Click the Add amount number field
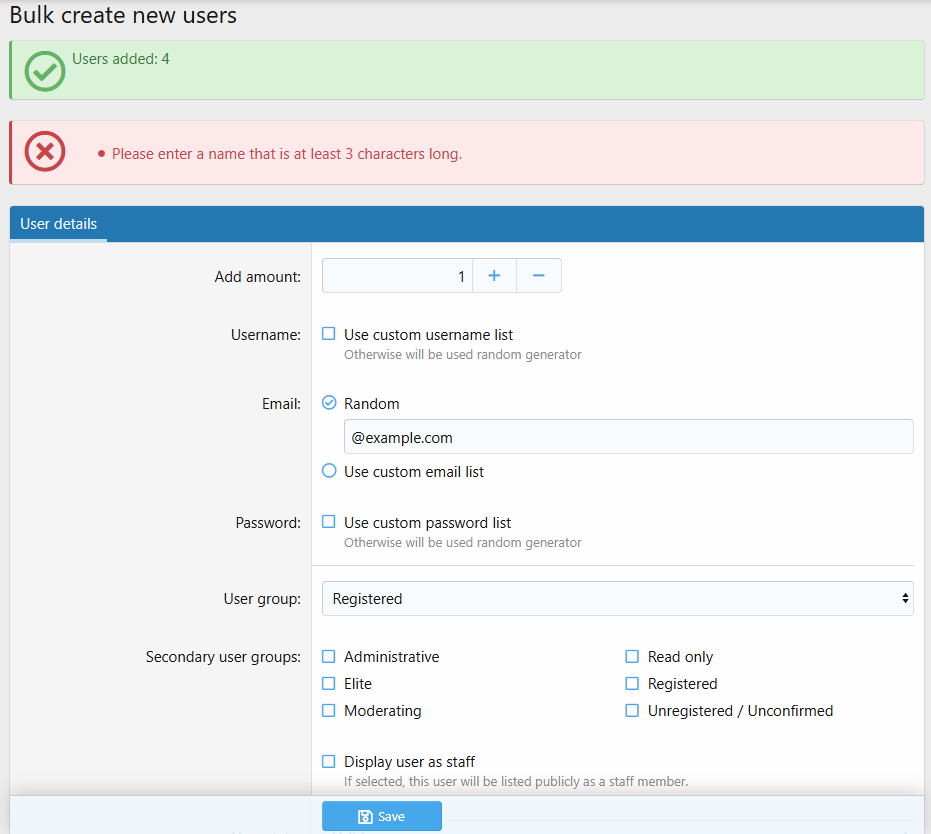This screenshot has width=931, height=834. (397, 276)
